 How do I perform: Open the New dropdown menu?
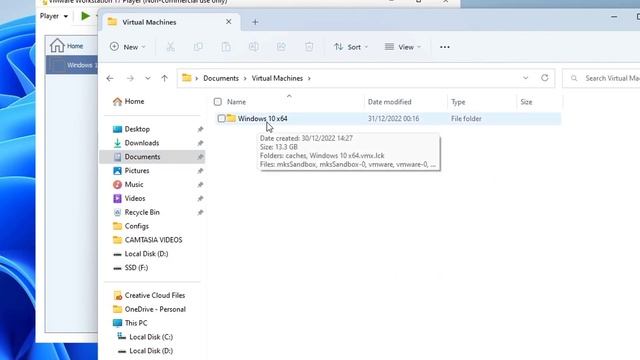127,47
